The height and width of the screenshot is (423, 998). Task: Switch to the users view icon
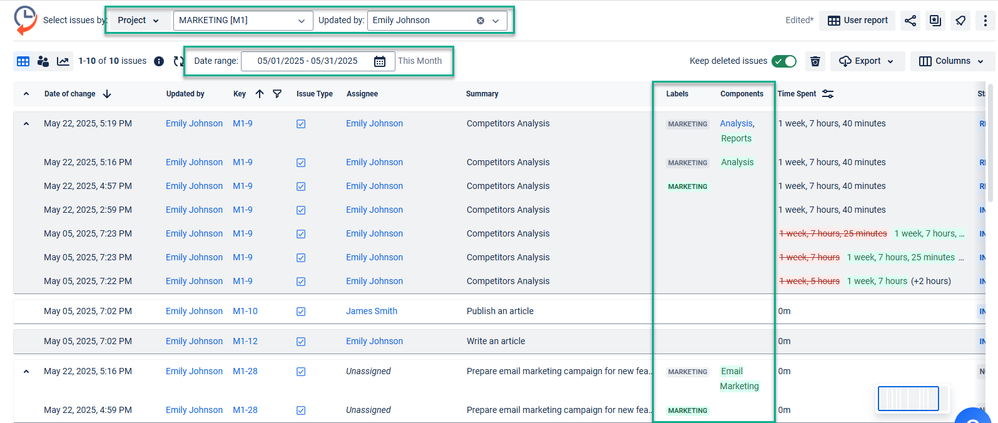coord(43,61)
